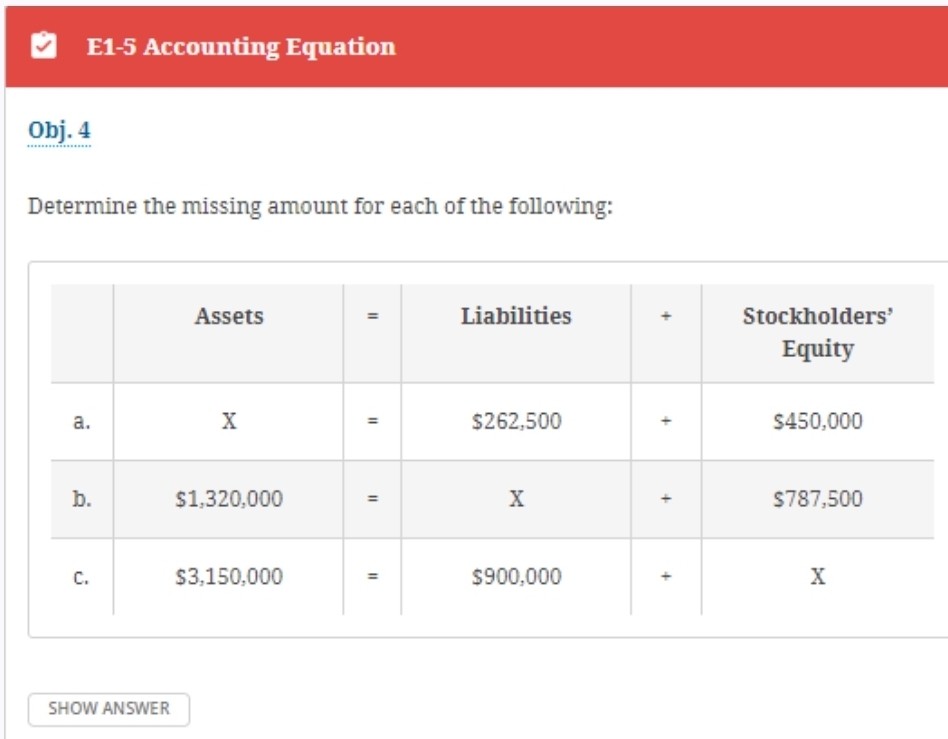Select the $3,150,000 assets value

pos(227,573)
